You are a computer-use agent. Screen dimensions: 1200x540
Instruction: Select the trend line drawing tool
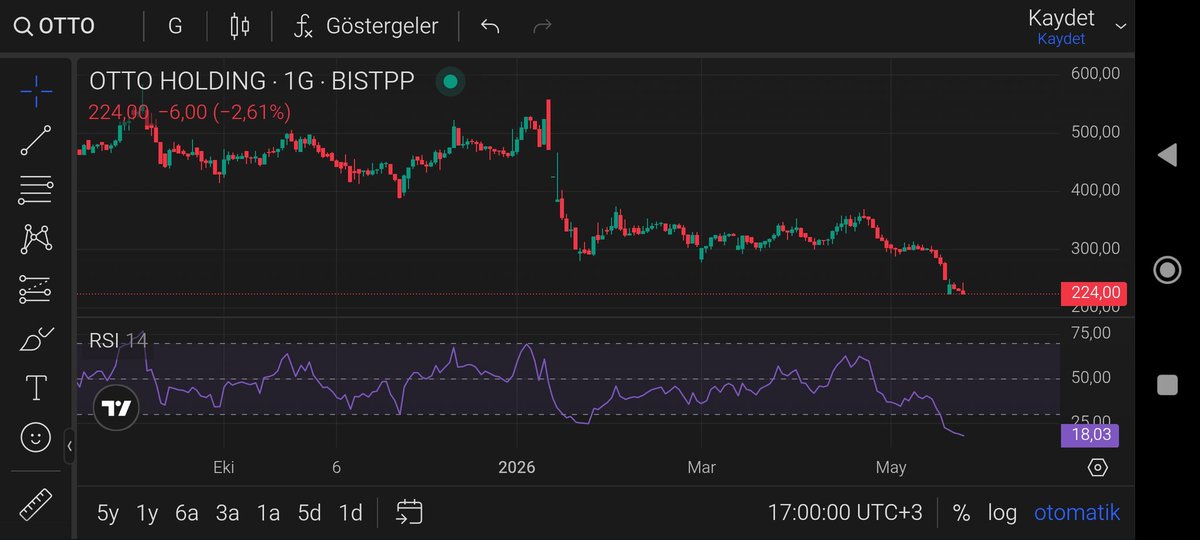[36, 140]
